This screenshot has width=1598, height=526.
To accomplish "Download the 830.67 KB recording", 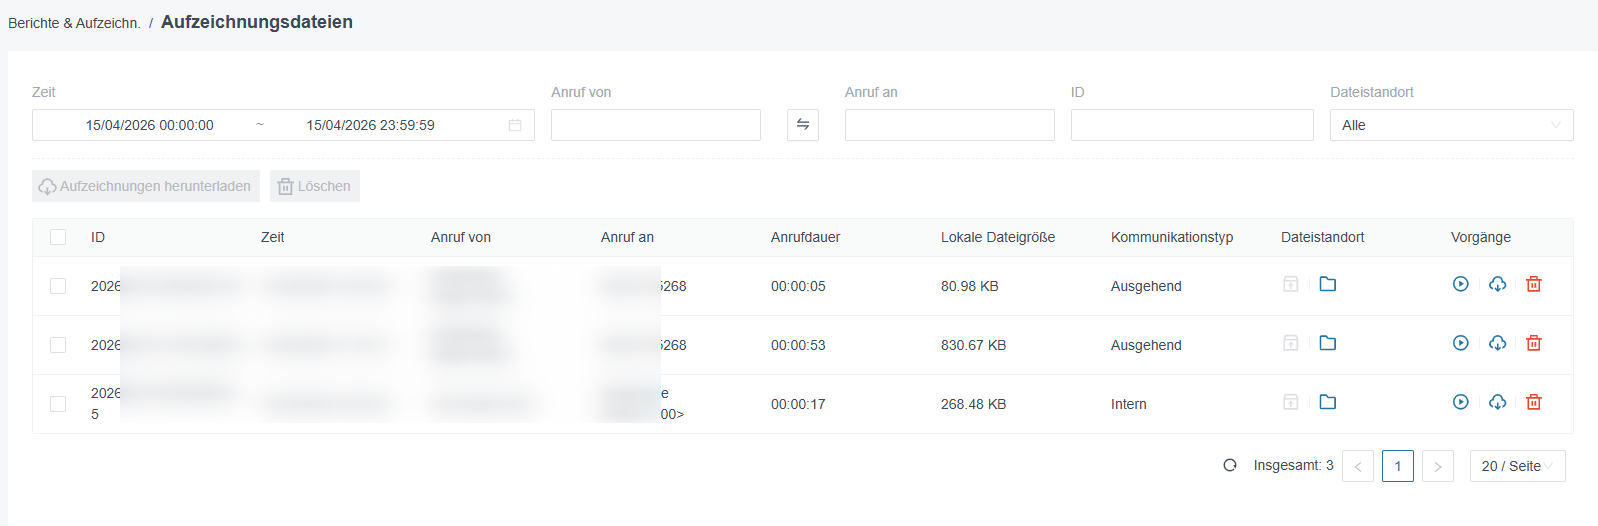I will [1497, 343].
